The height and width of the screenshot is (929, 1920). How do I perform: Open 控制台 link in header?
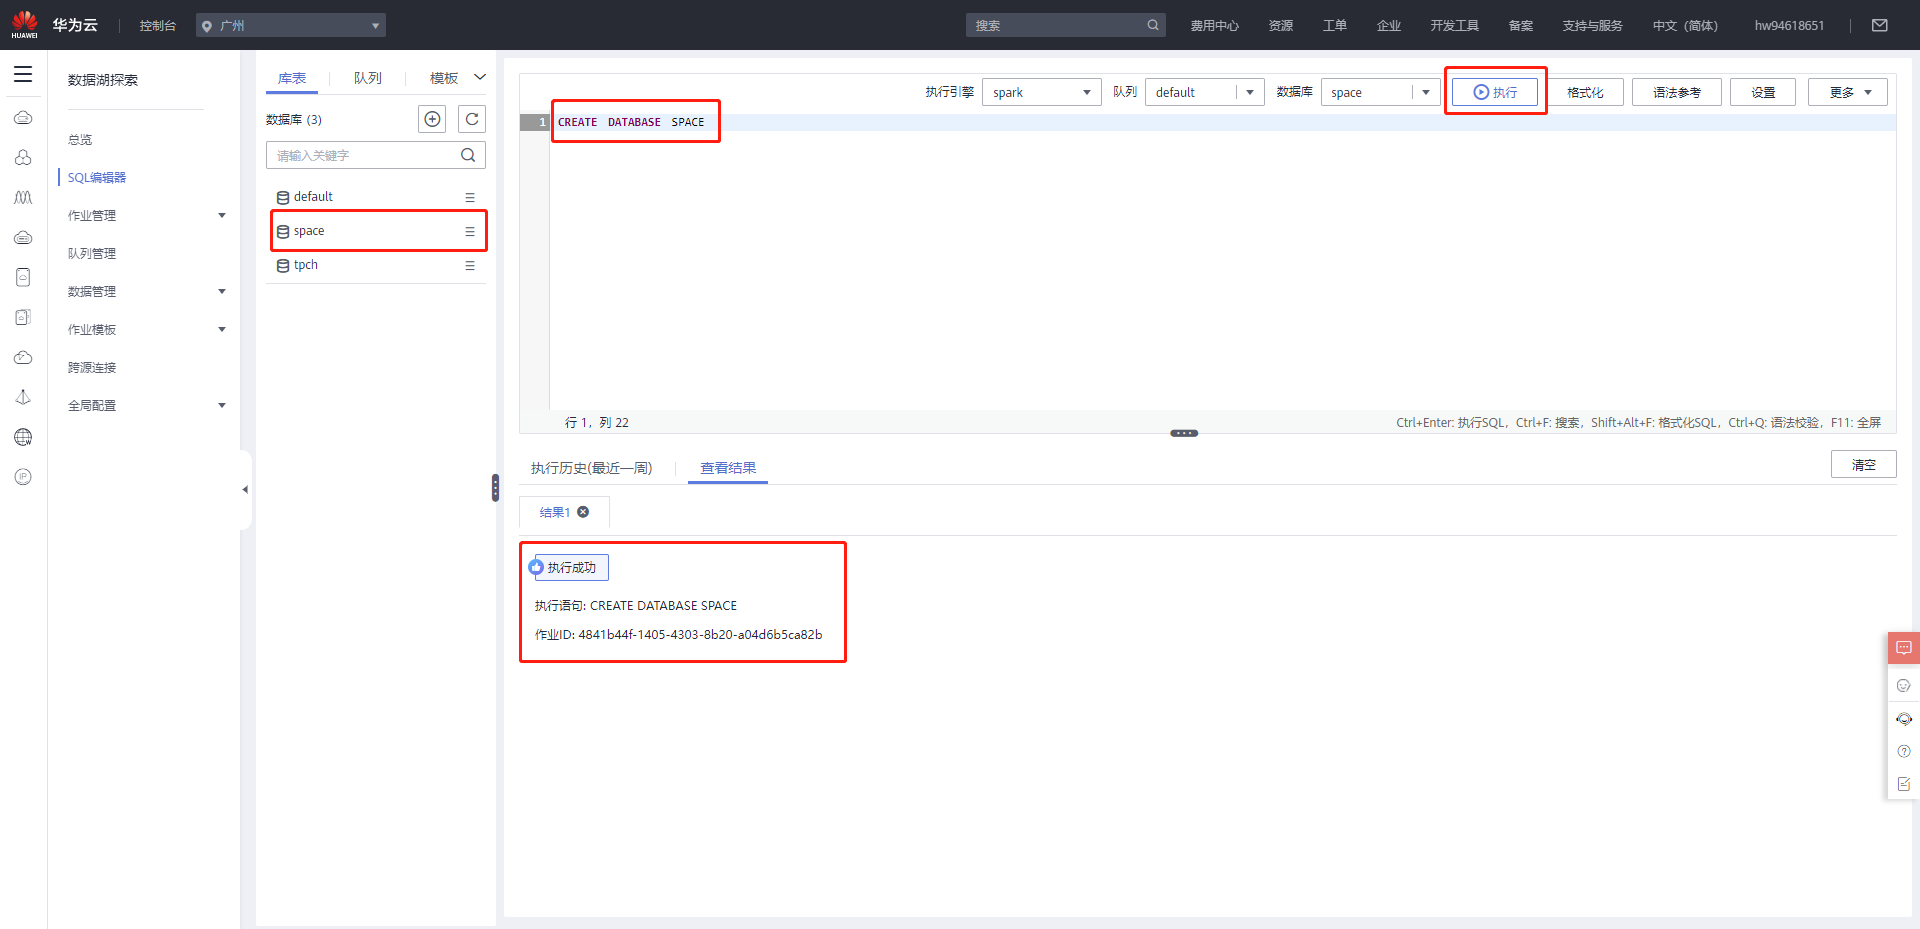(158, 25)
